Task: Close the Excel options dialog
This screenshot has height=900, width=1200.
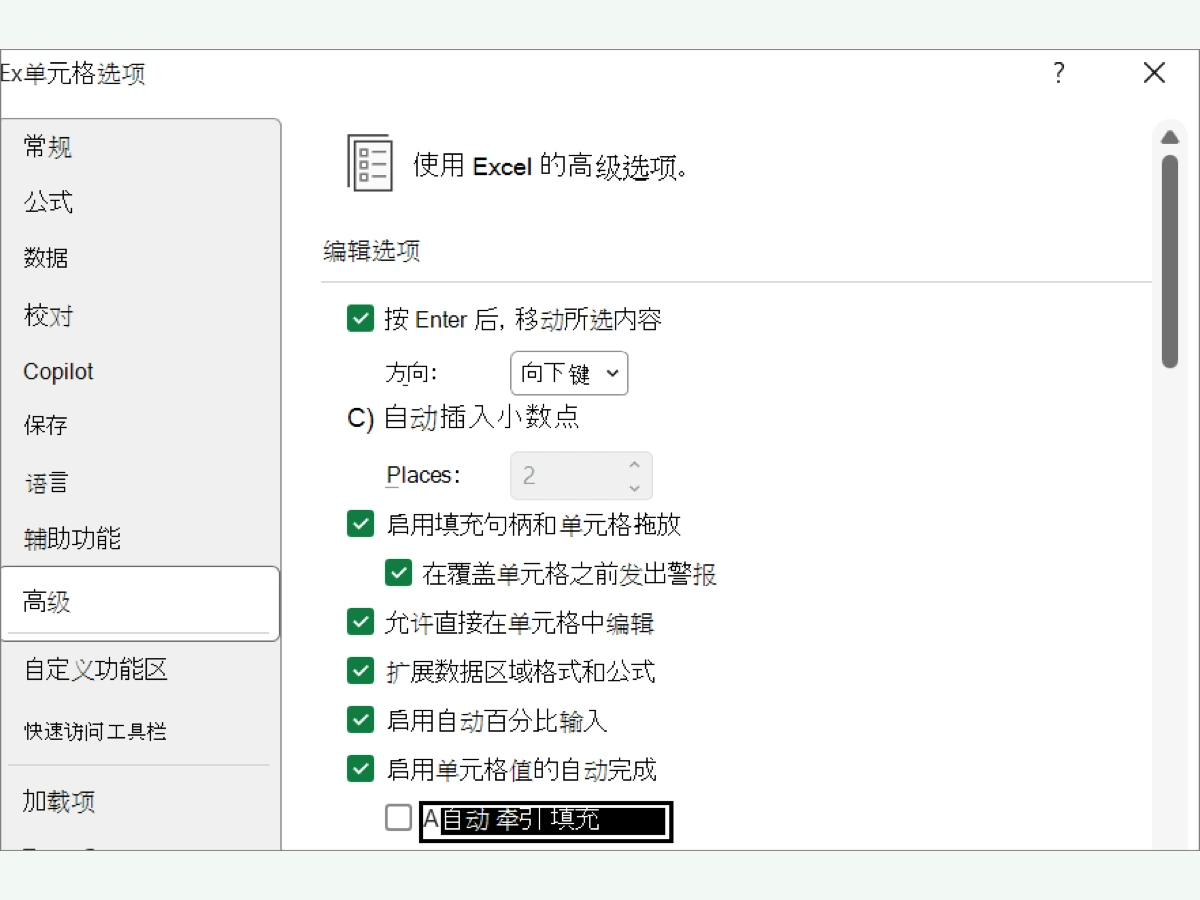Action: (x=1154, y=73)
